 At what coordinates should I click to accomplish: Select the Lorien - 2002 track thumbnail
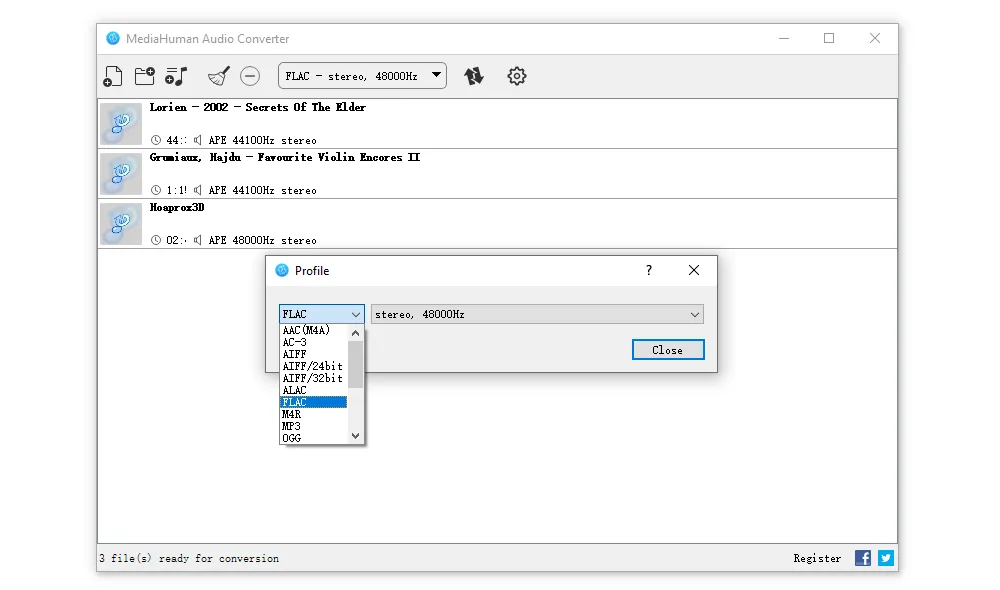[121, 124]
